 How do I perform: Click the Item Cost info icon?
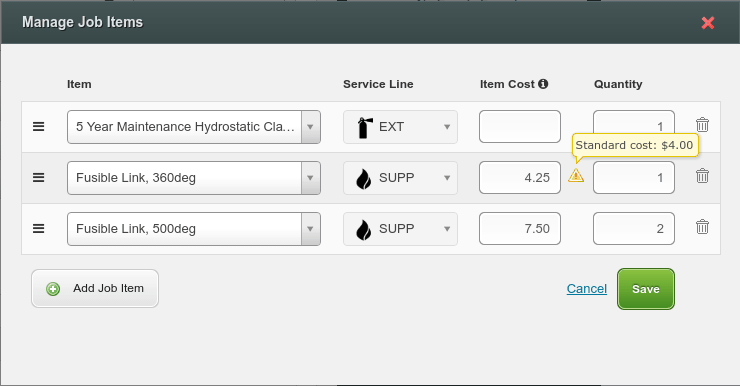point(543,84)
